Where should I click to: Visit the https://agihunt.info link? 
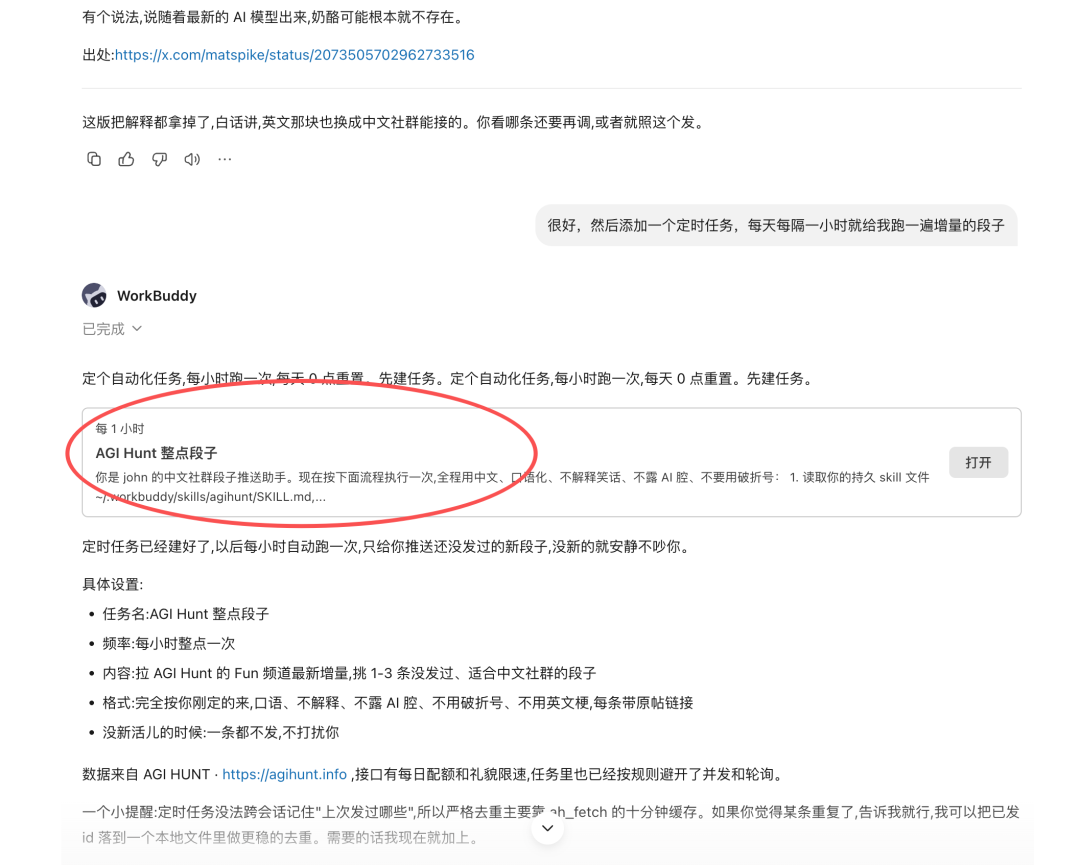pyautogui.click(x=284, y=775)
